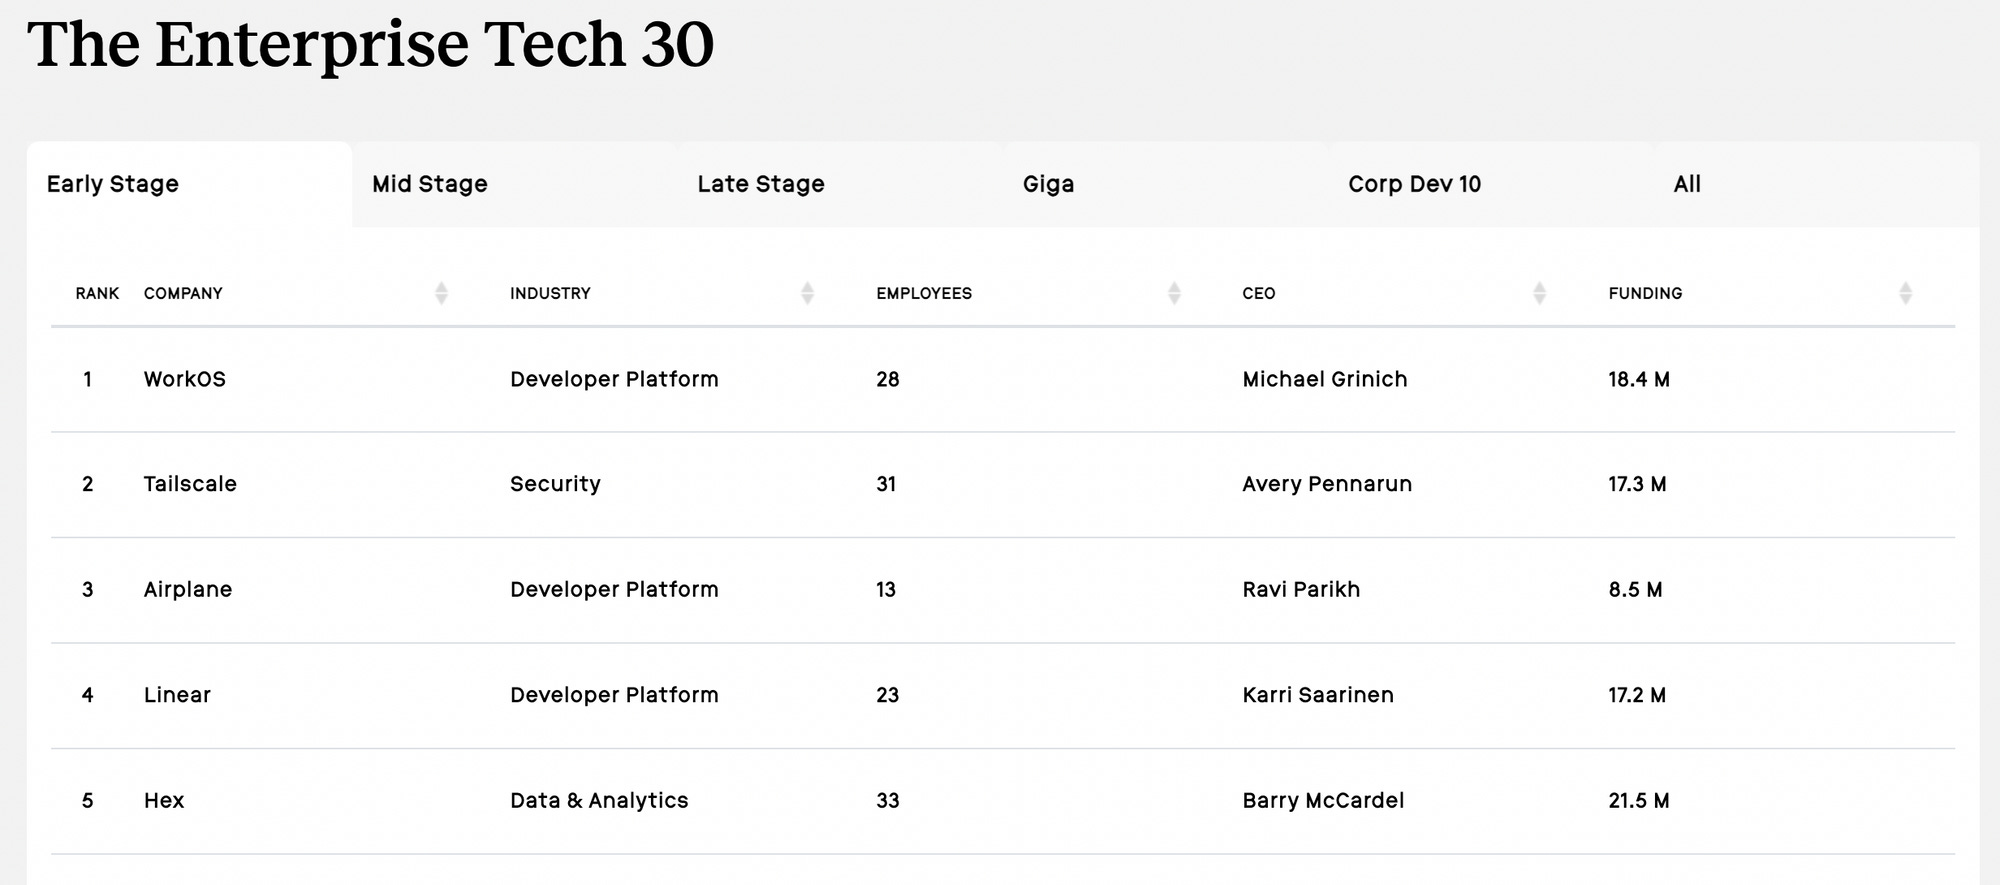Switch to the Mid Stage tab

[430, 184]
